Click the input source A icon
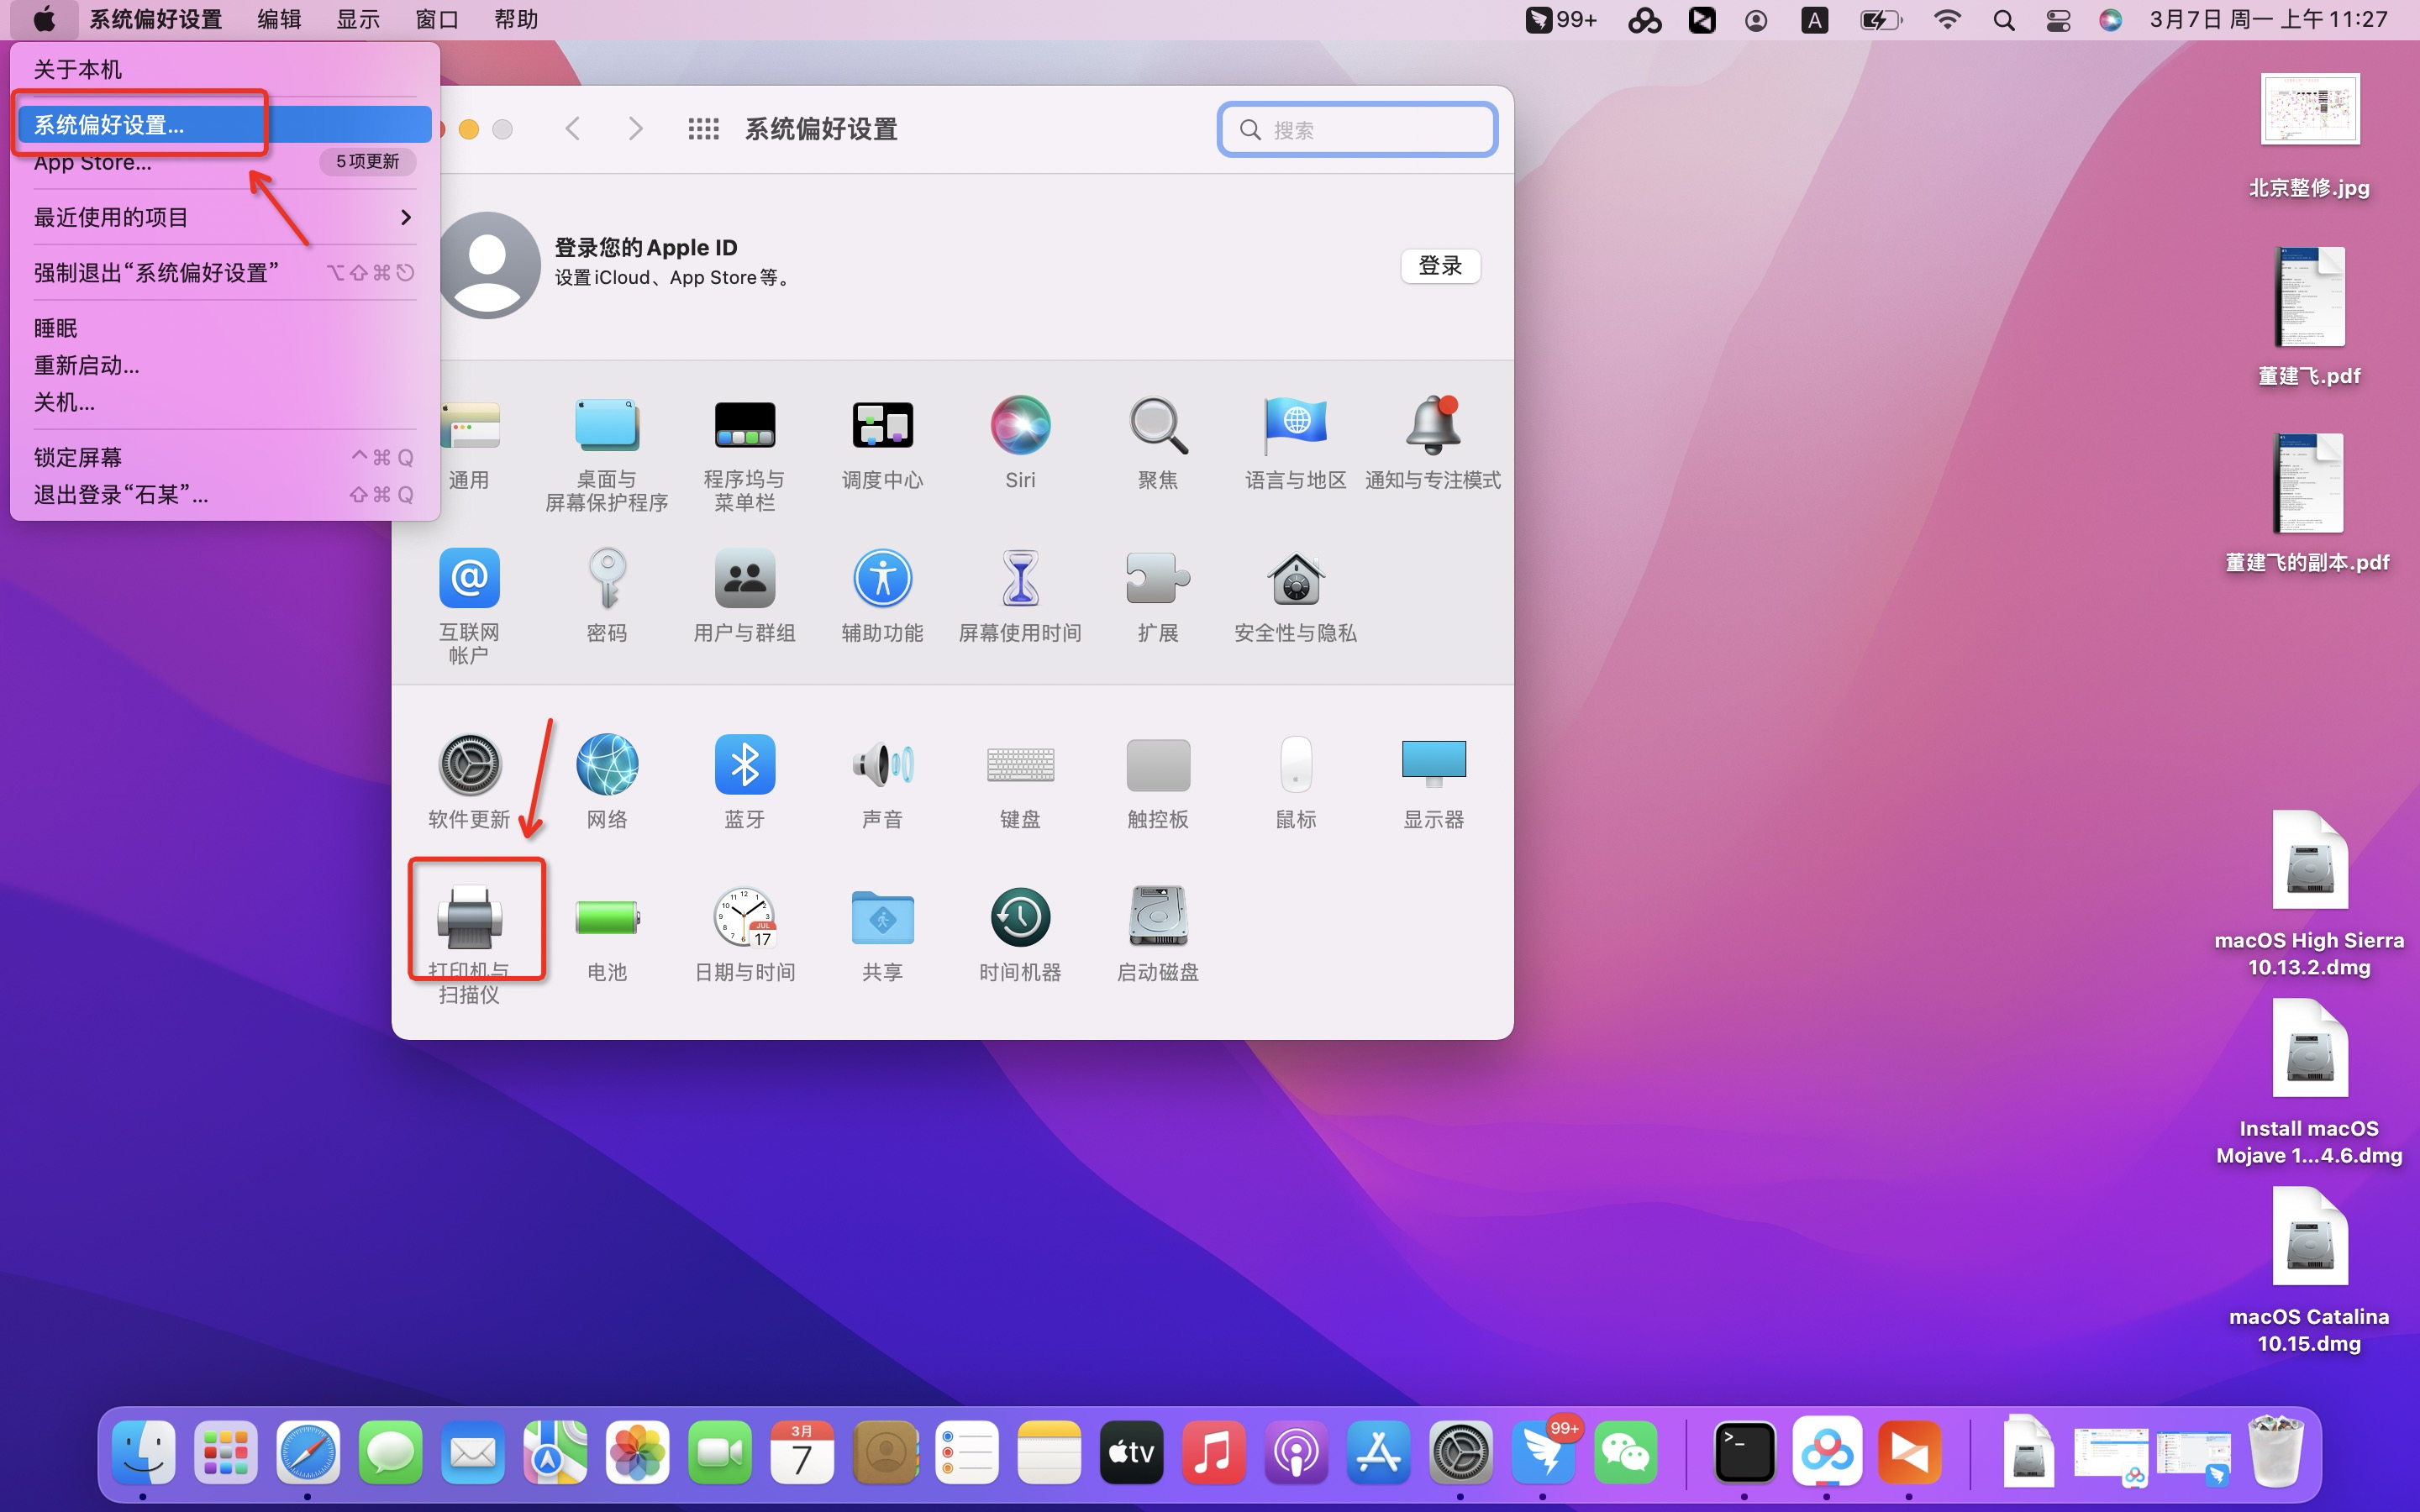This screenshot has width=2420, height=1512. click(x=1814, y=20)
